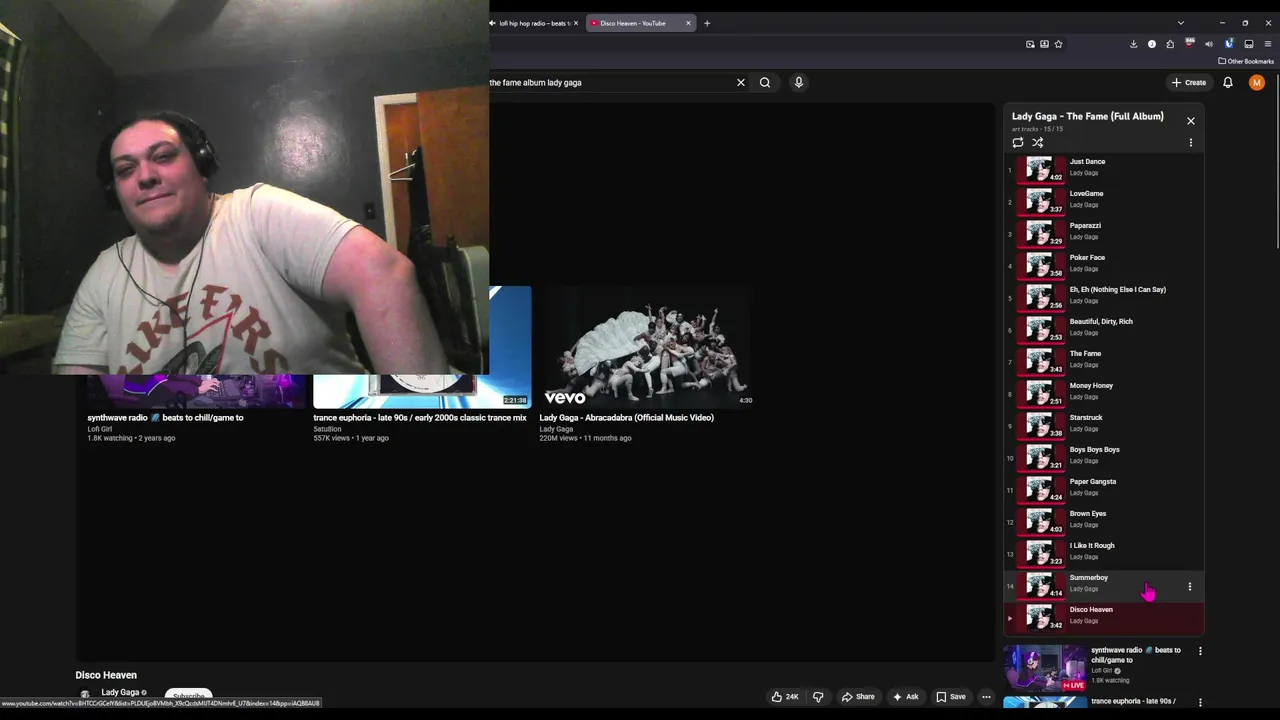Open sidebar synthwave radio LIVE thumbnail
1280x720 pixels.
1045,668
